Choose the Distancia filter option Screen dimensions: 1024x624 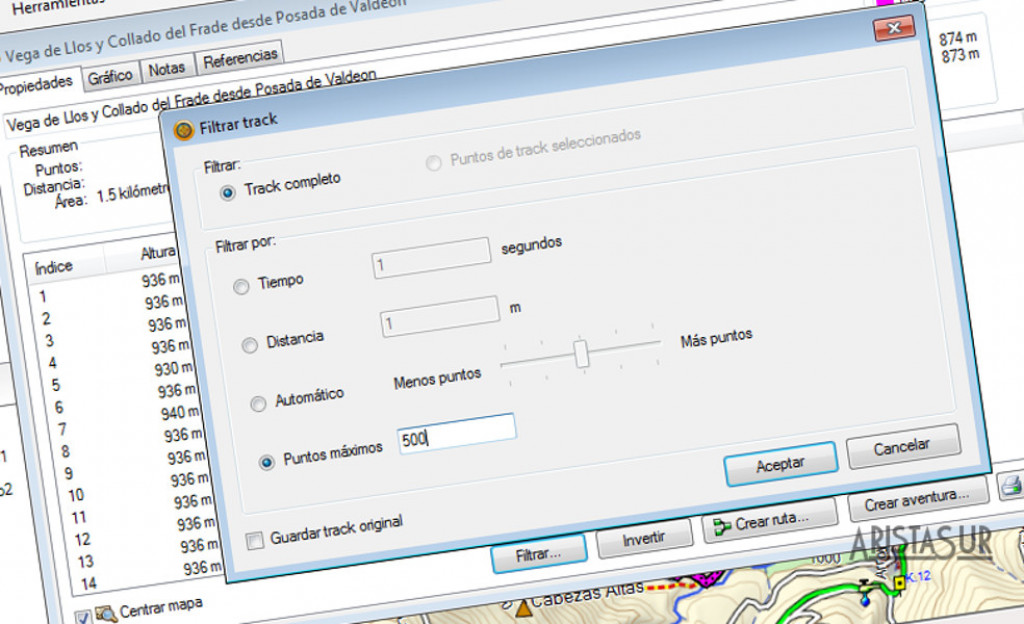249,345
